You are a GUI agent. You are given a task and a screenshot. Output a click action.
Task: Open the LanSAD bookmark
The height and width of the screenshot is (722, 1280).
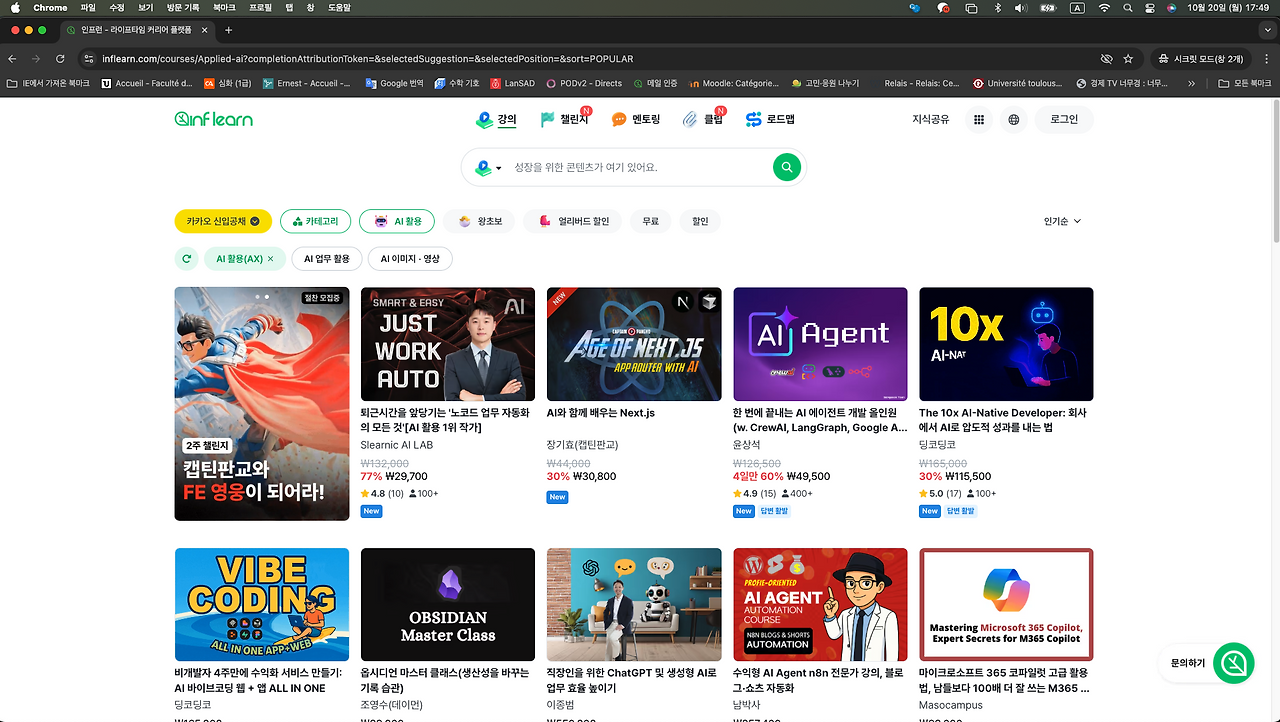click(x=512, y=83)
